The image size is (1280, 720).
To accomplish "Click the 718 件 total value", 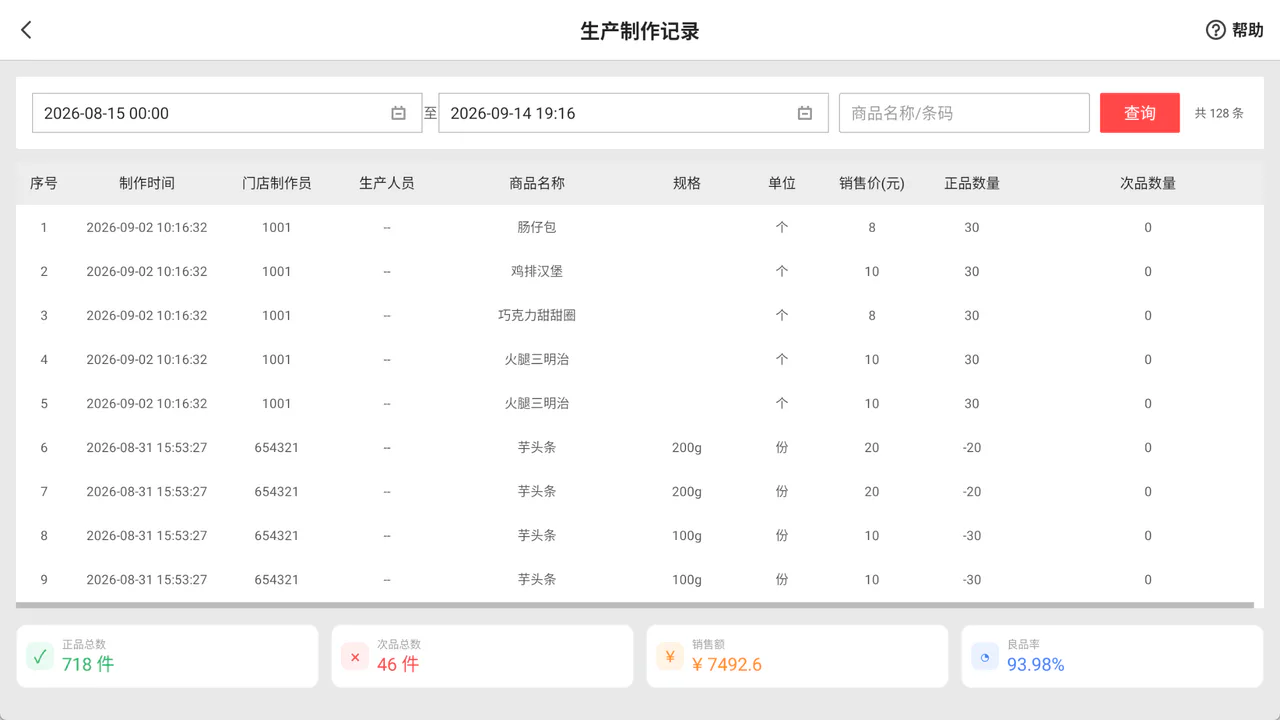I will coord(88,664).
